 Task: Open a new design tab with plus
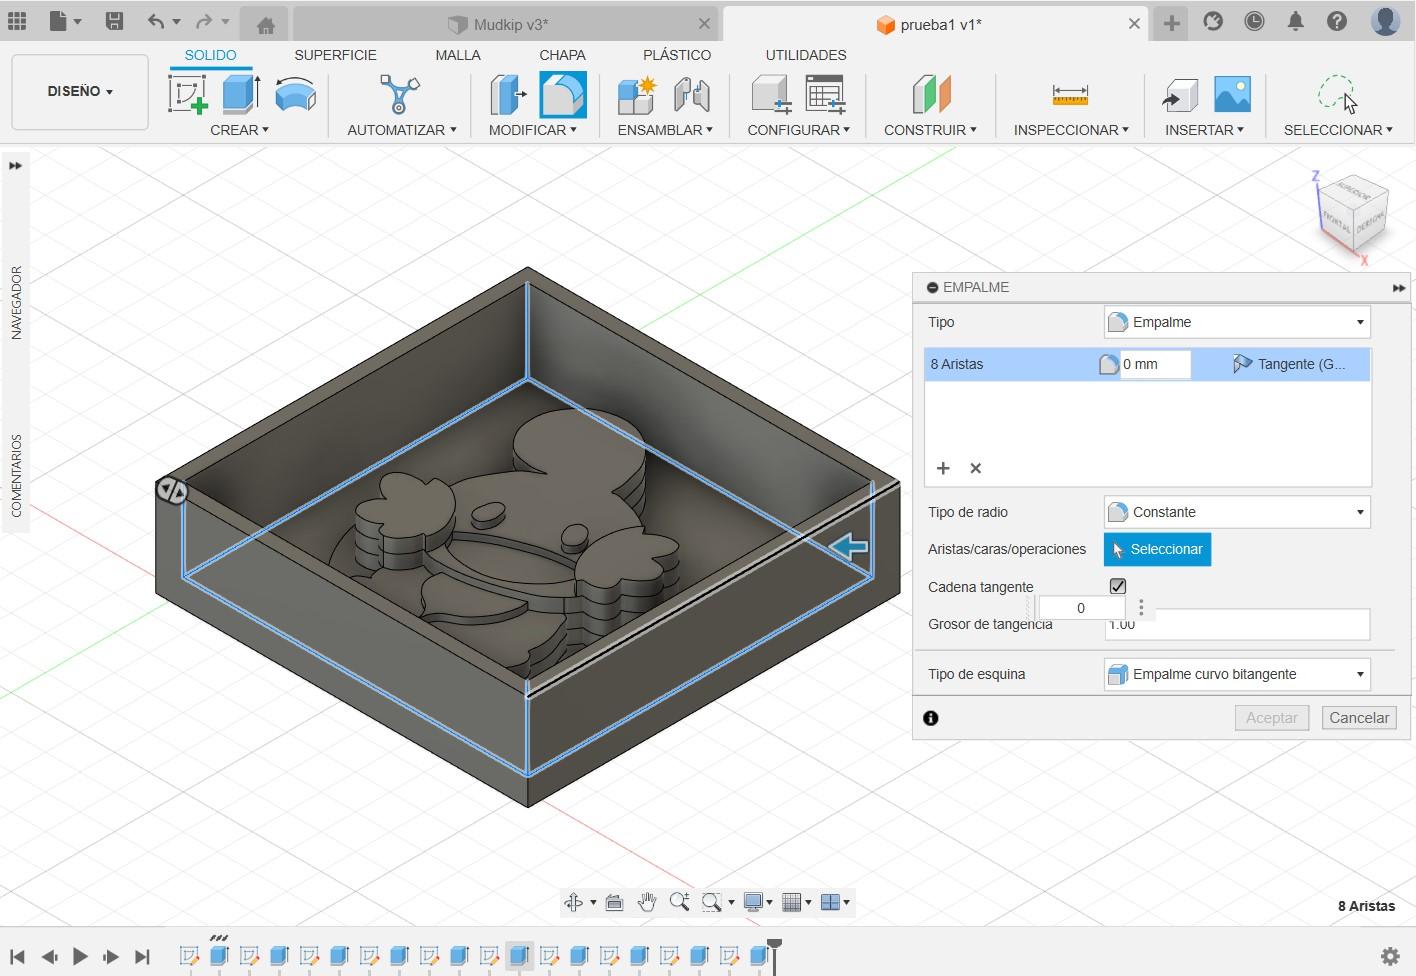click(x=1171, y=23)
